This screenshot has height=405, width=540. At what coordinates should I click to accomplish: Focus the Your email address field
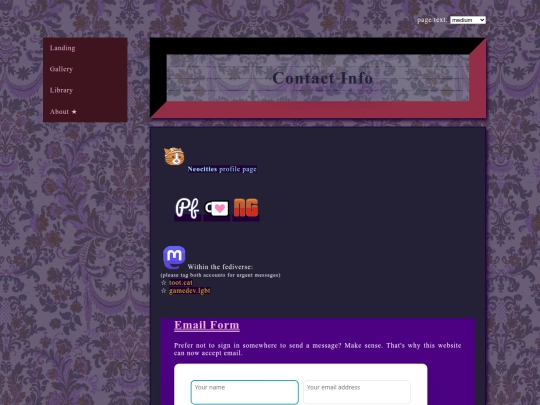pyautogui.click(x=357, y=392)
